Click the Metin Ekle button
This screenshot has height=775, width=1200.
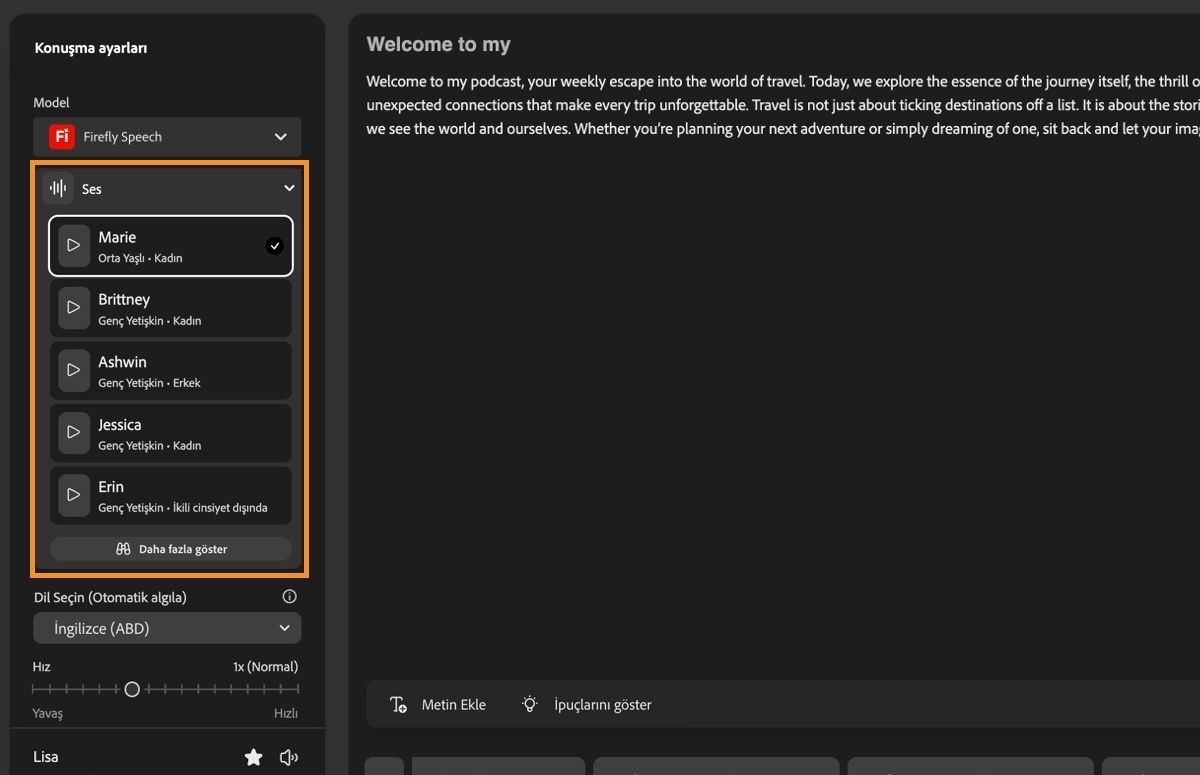point(439,705)
